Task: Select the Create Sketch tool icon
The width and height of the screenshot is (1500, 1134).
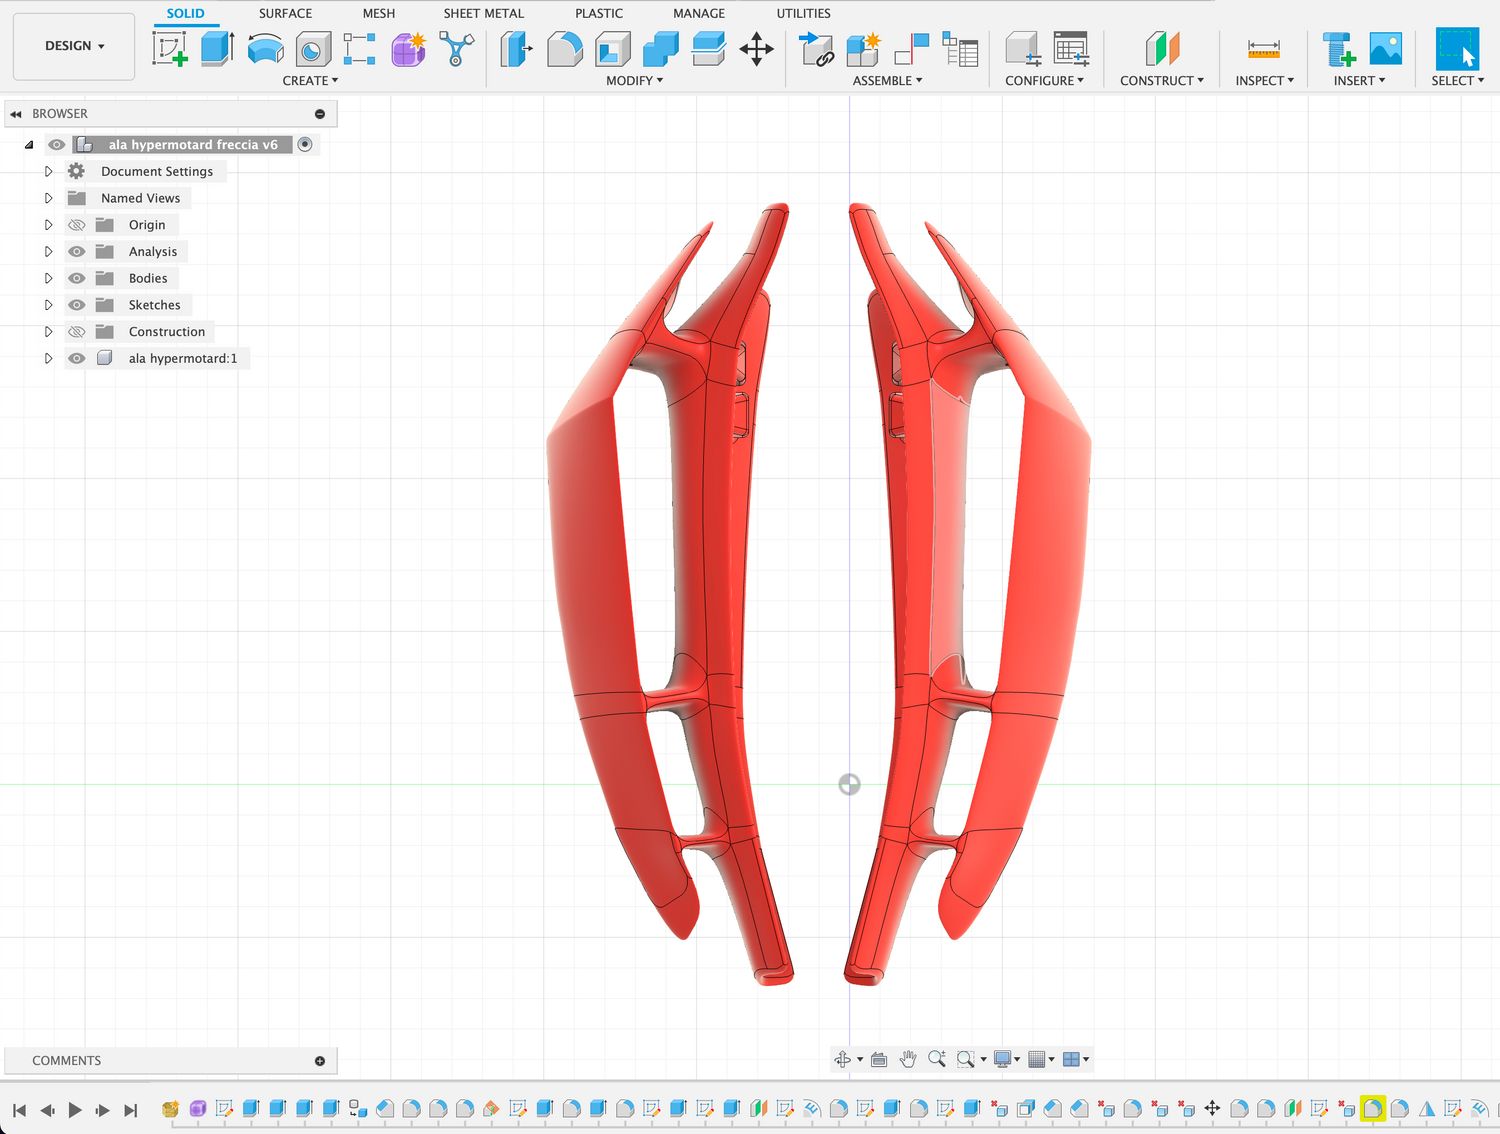Action: point(170,48)
